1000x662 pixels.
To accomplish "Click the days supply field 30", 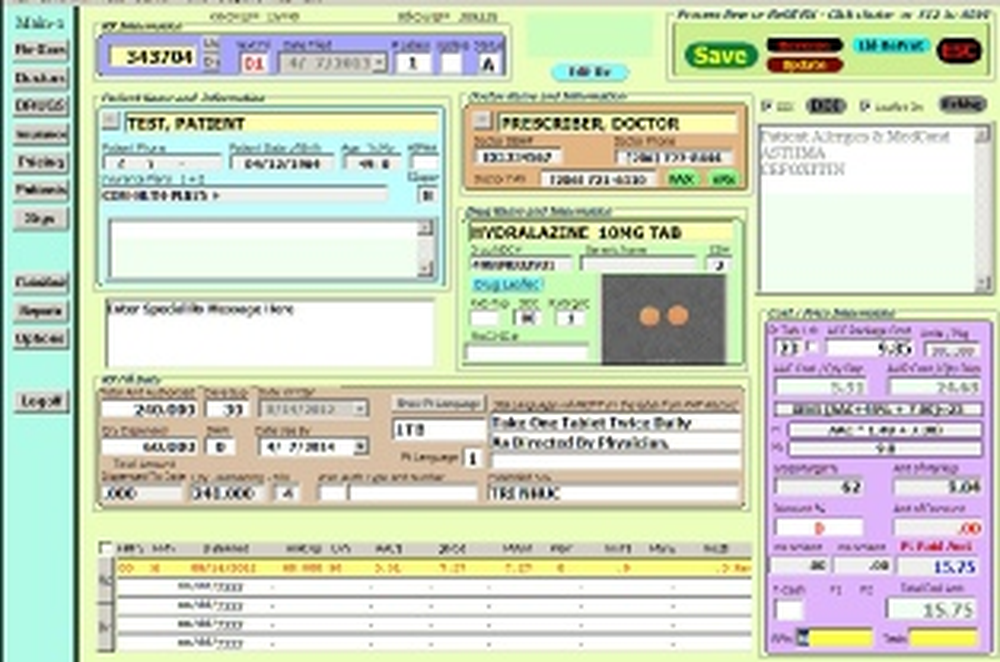I will pyautogui.click(x=226, y=409).
